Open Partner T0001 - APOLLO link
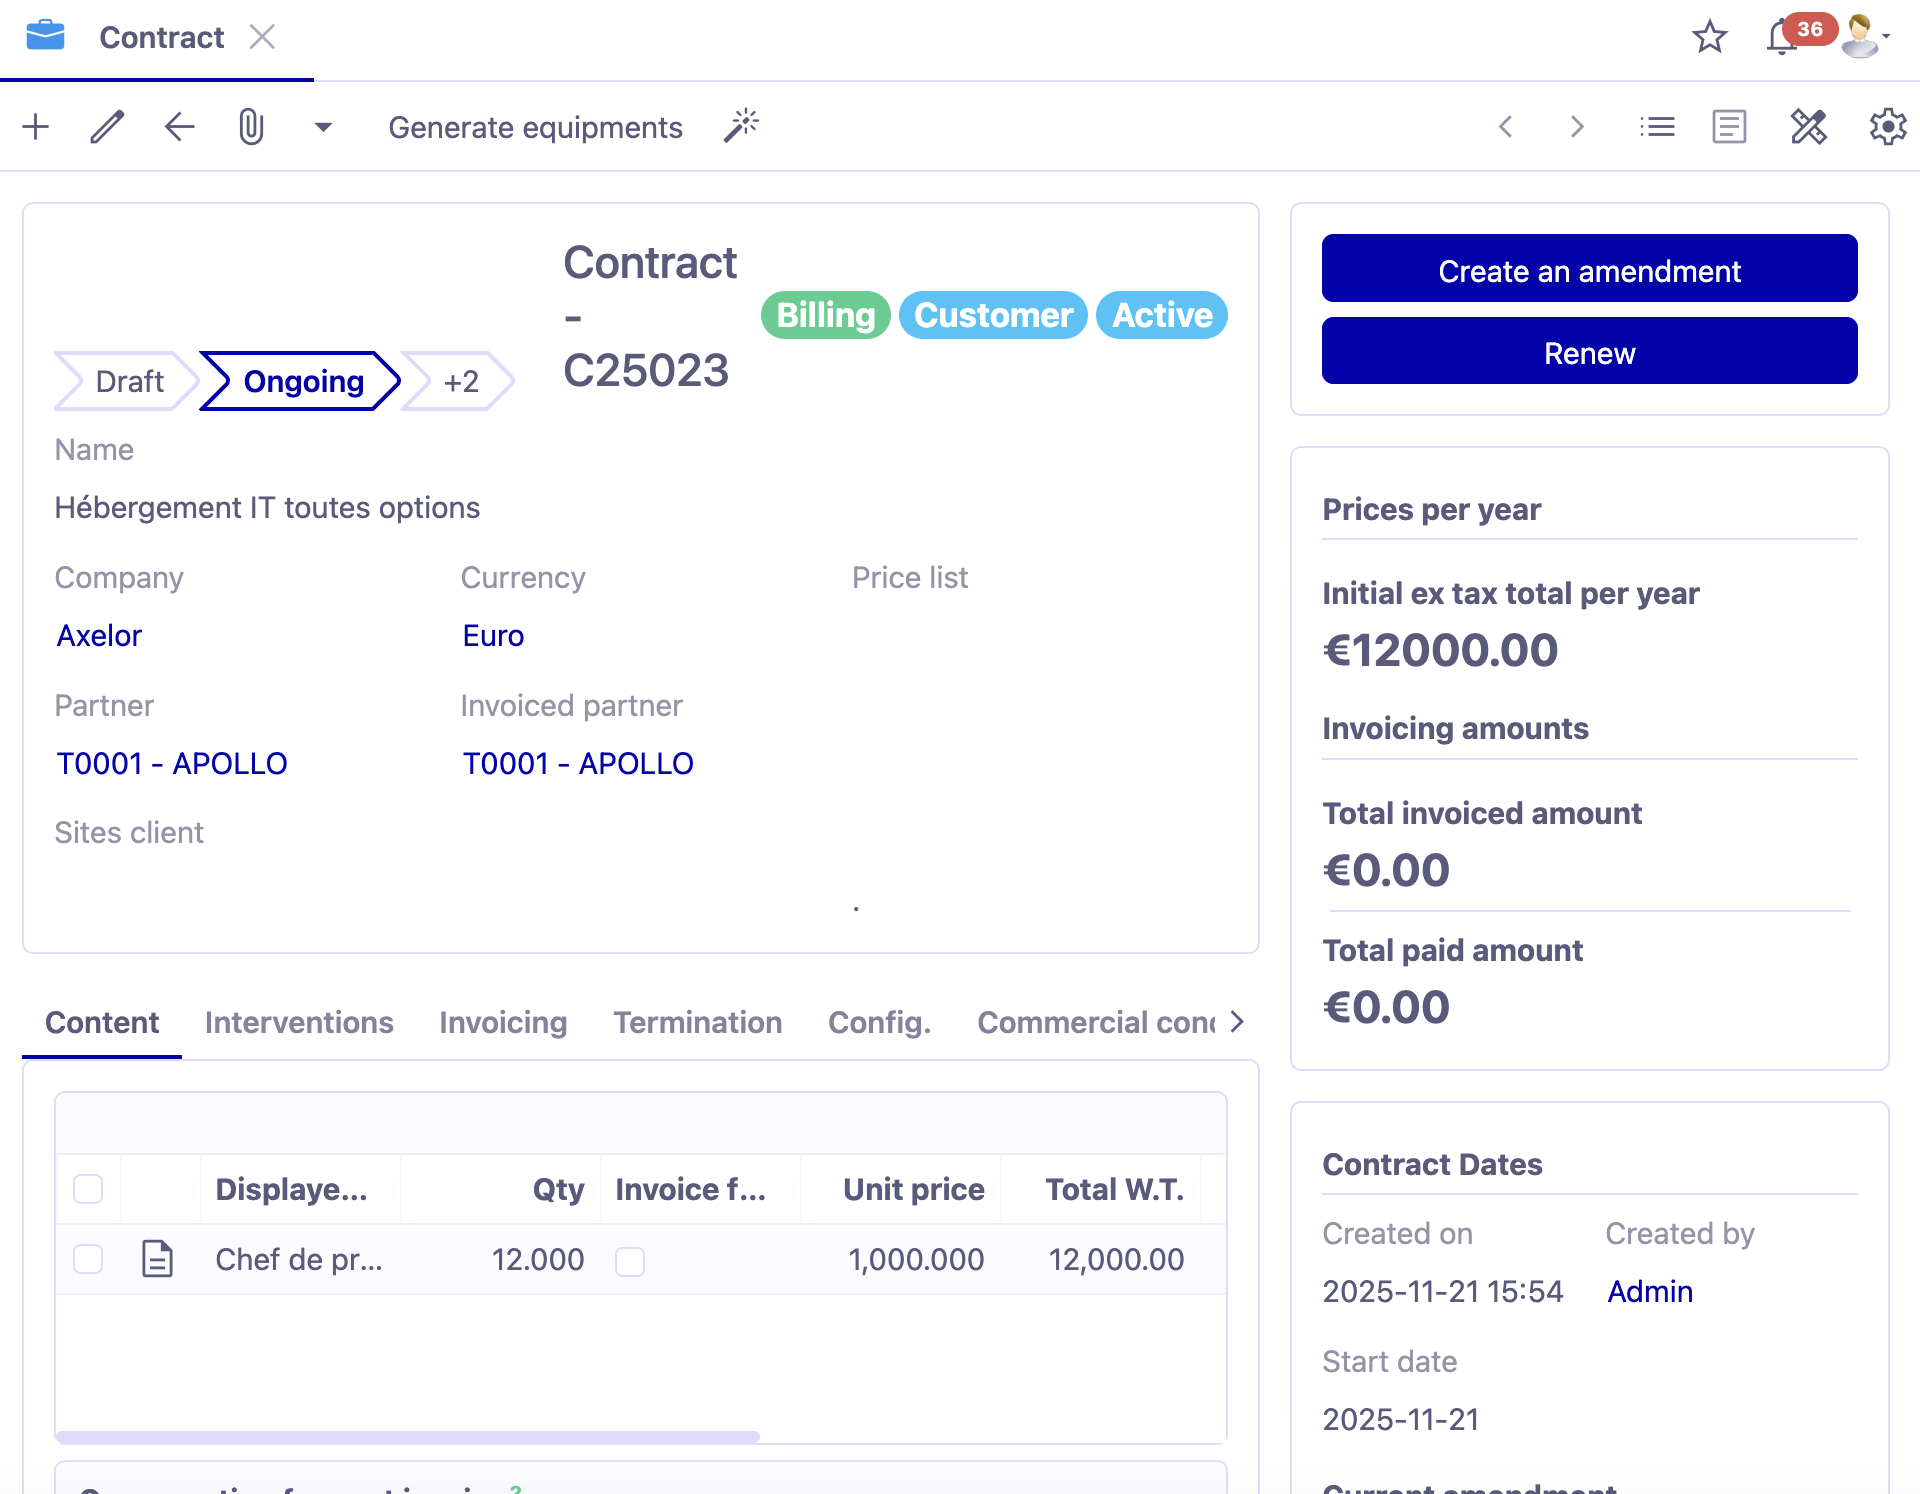This screenshot has height=1494, width=1920. tap(172, 764)
